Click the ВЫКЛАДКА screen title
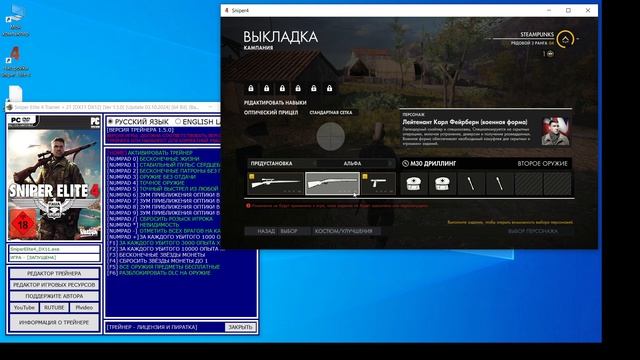The image size is (640, 360). click(280, 37)
